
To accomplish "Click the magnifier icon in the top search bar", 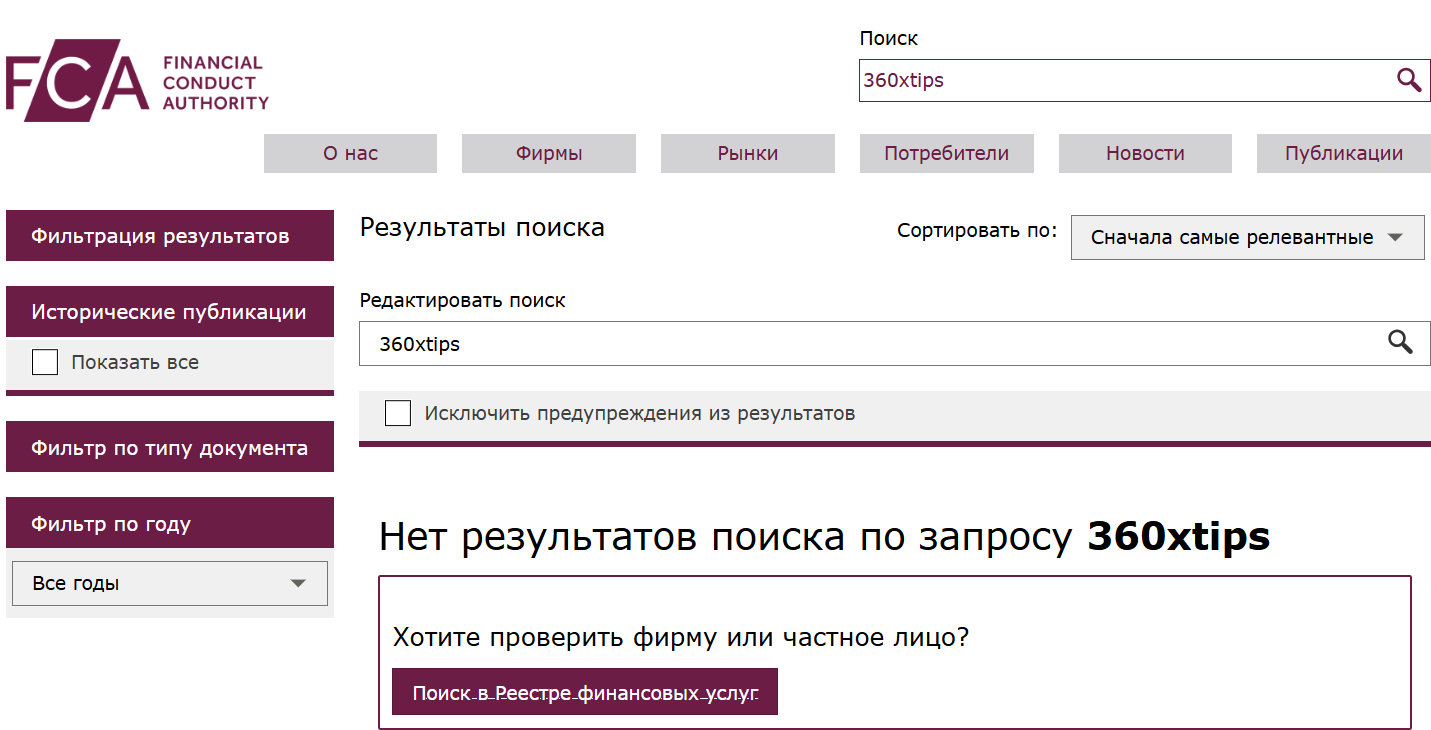I will coord(1410,80).
